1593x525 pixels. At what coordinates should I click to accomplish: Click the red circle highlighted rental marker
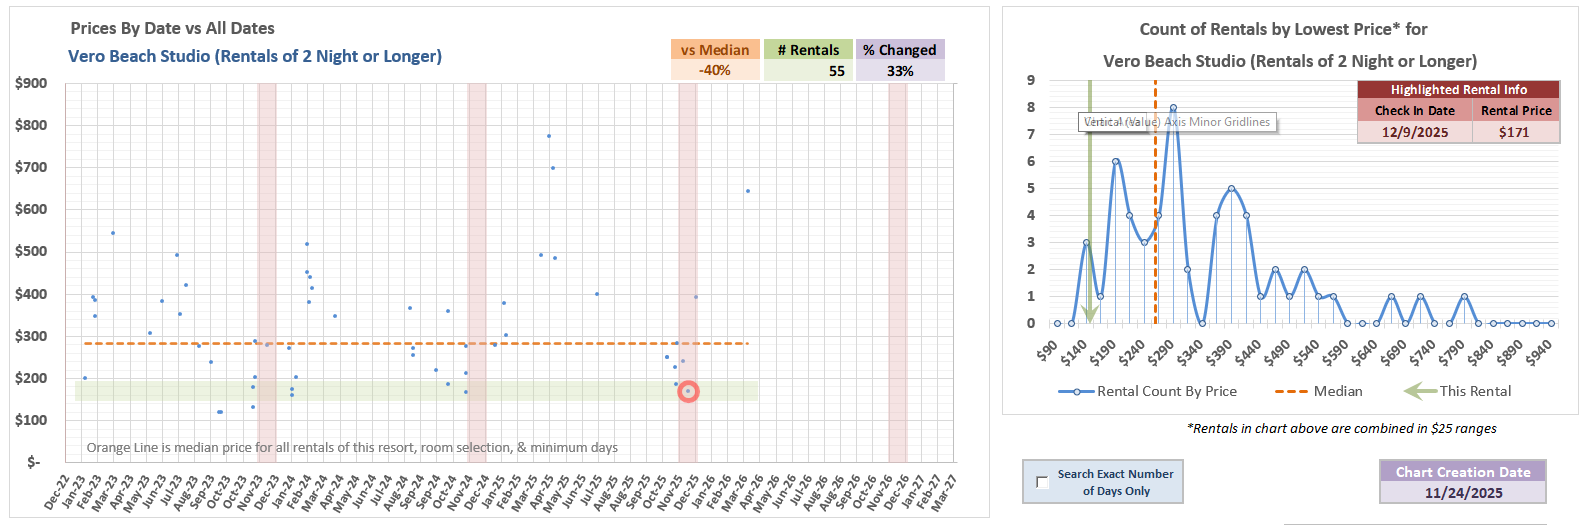[688, 392]
